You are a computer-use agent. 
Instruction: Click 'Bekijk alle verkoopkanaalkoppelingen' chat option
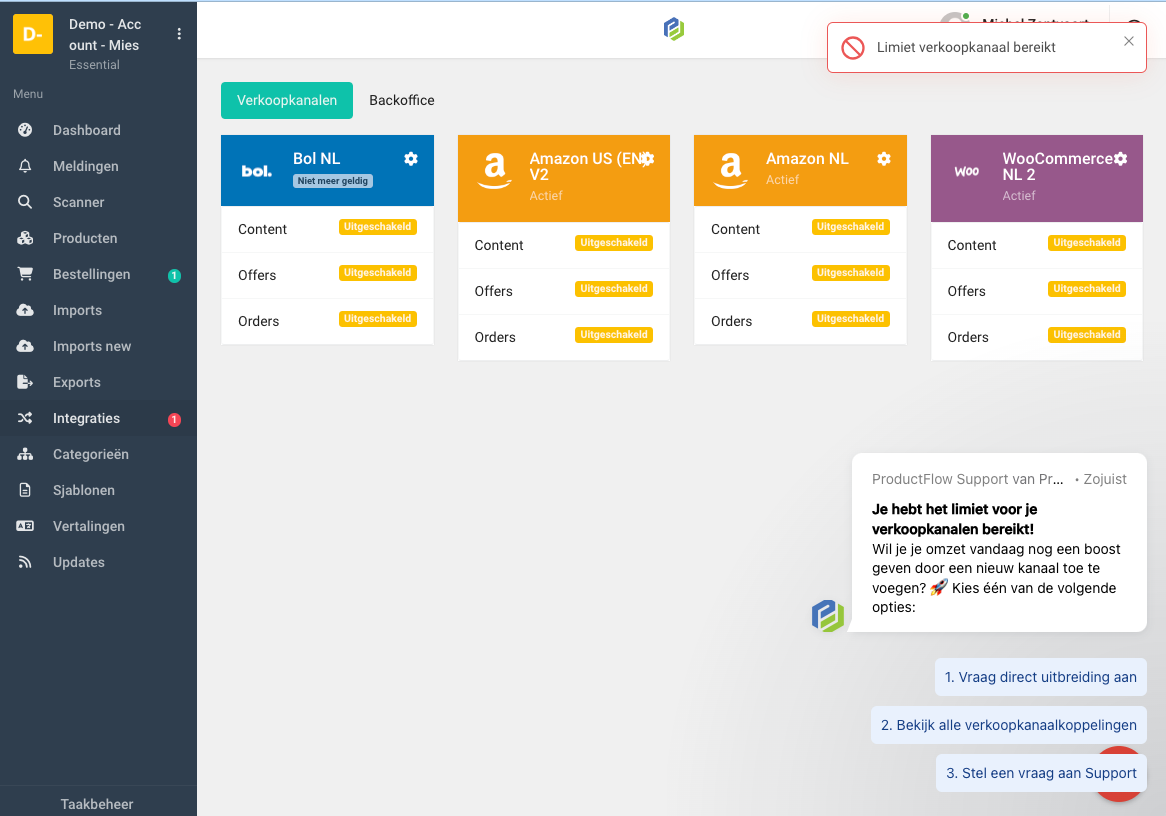[1008, 725]
